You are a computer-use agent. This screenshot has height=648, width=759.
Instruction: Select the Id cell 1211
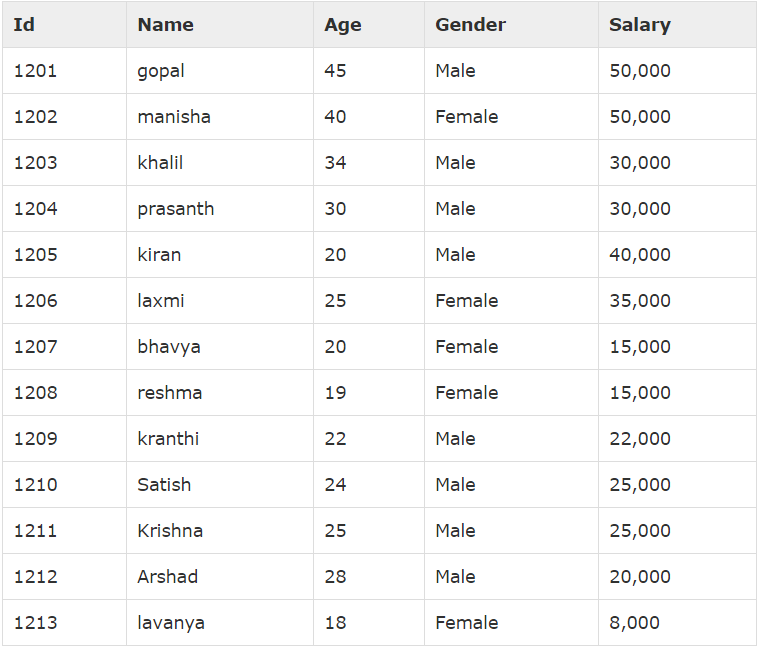(x=36, y=531)
